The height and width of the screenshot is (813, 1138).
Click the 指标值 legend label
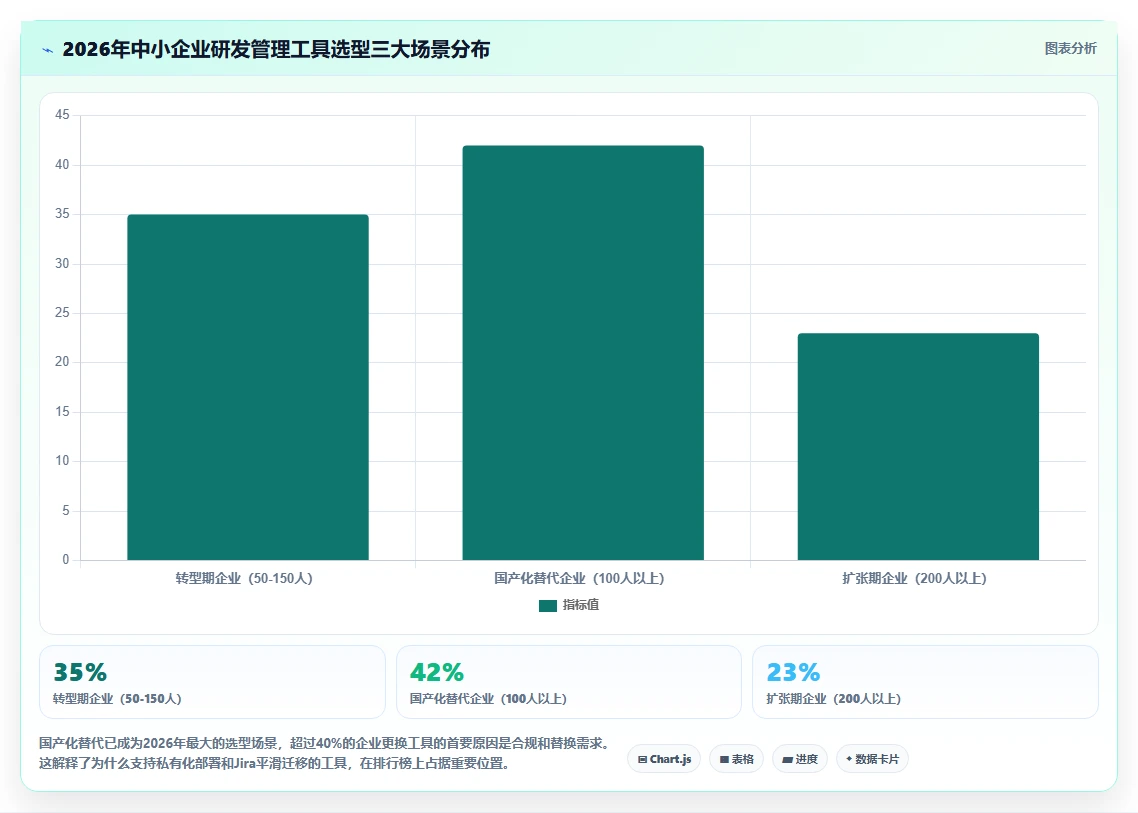[581, 605]
